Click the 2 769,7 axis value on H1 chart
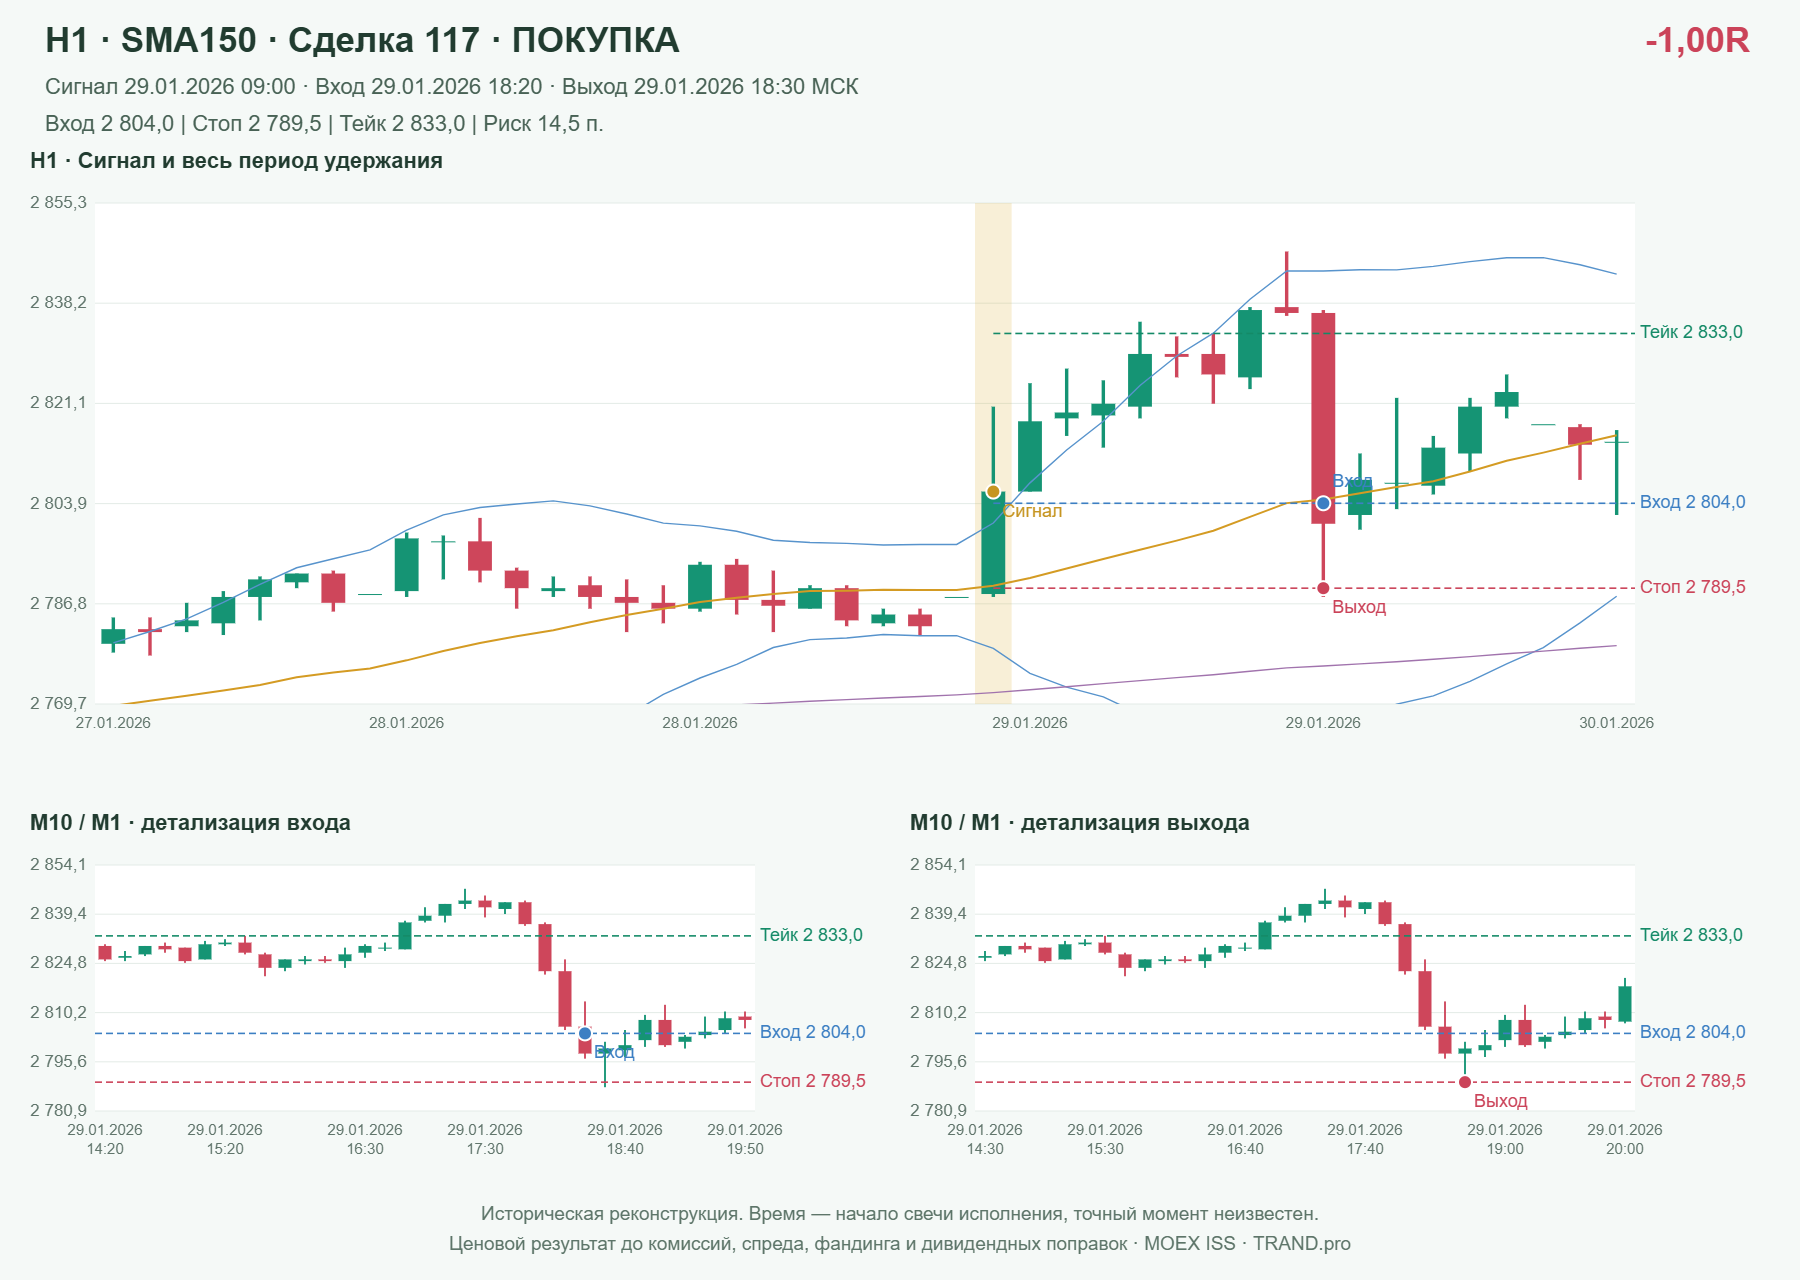 [x=58, y=703]
